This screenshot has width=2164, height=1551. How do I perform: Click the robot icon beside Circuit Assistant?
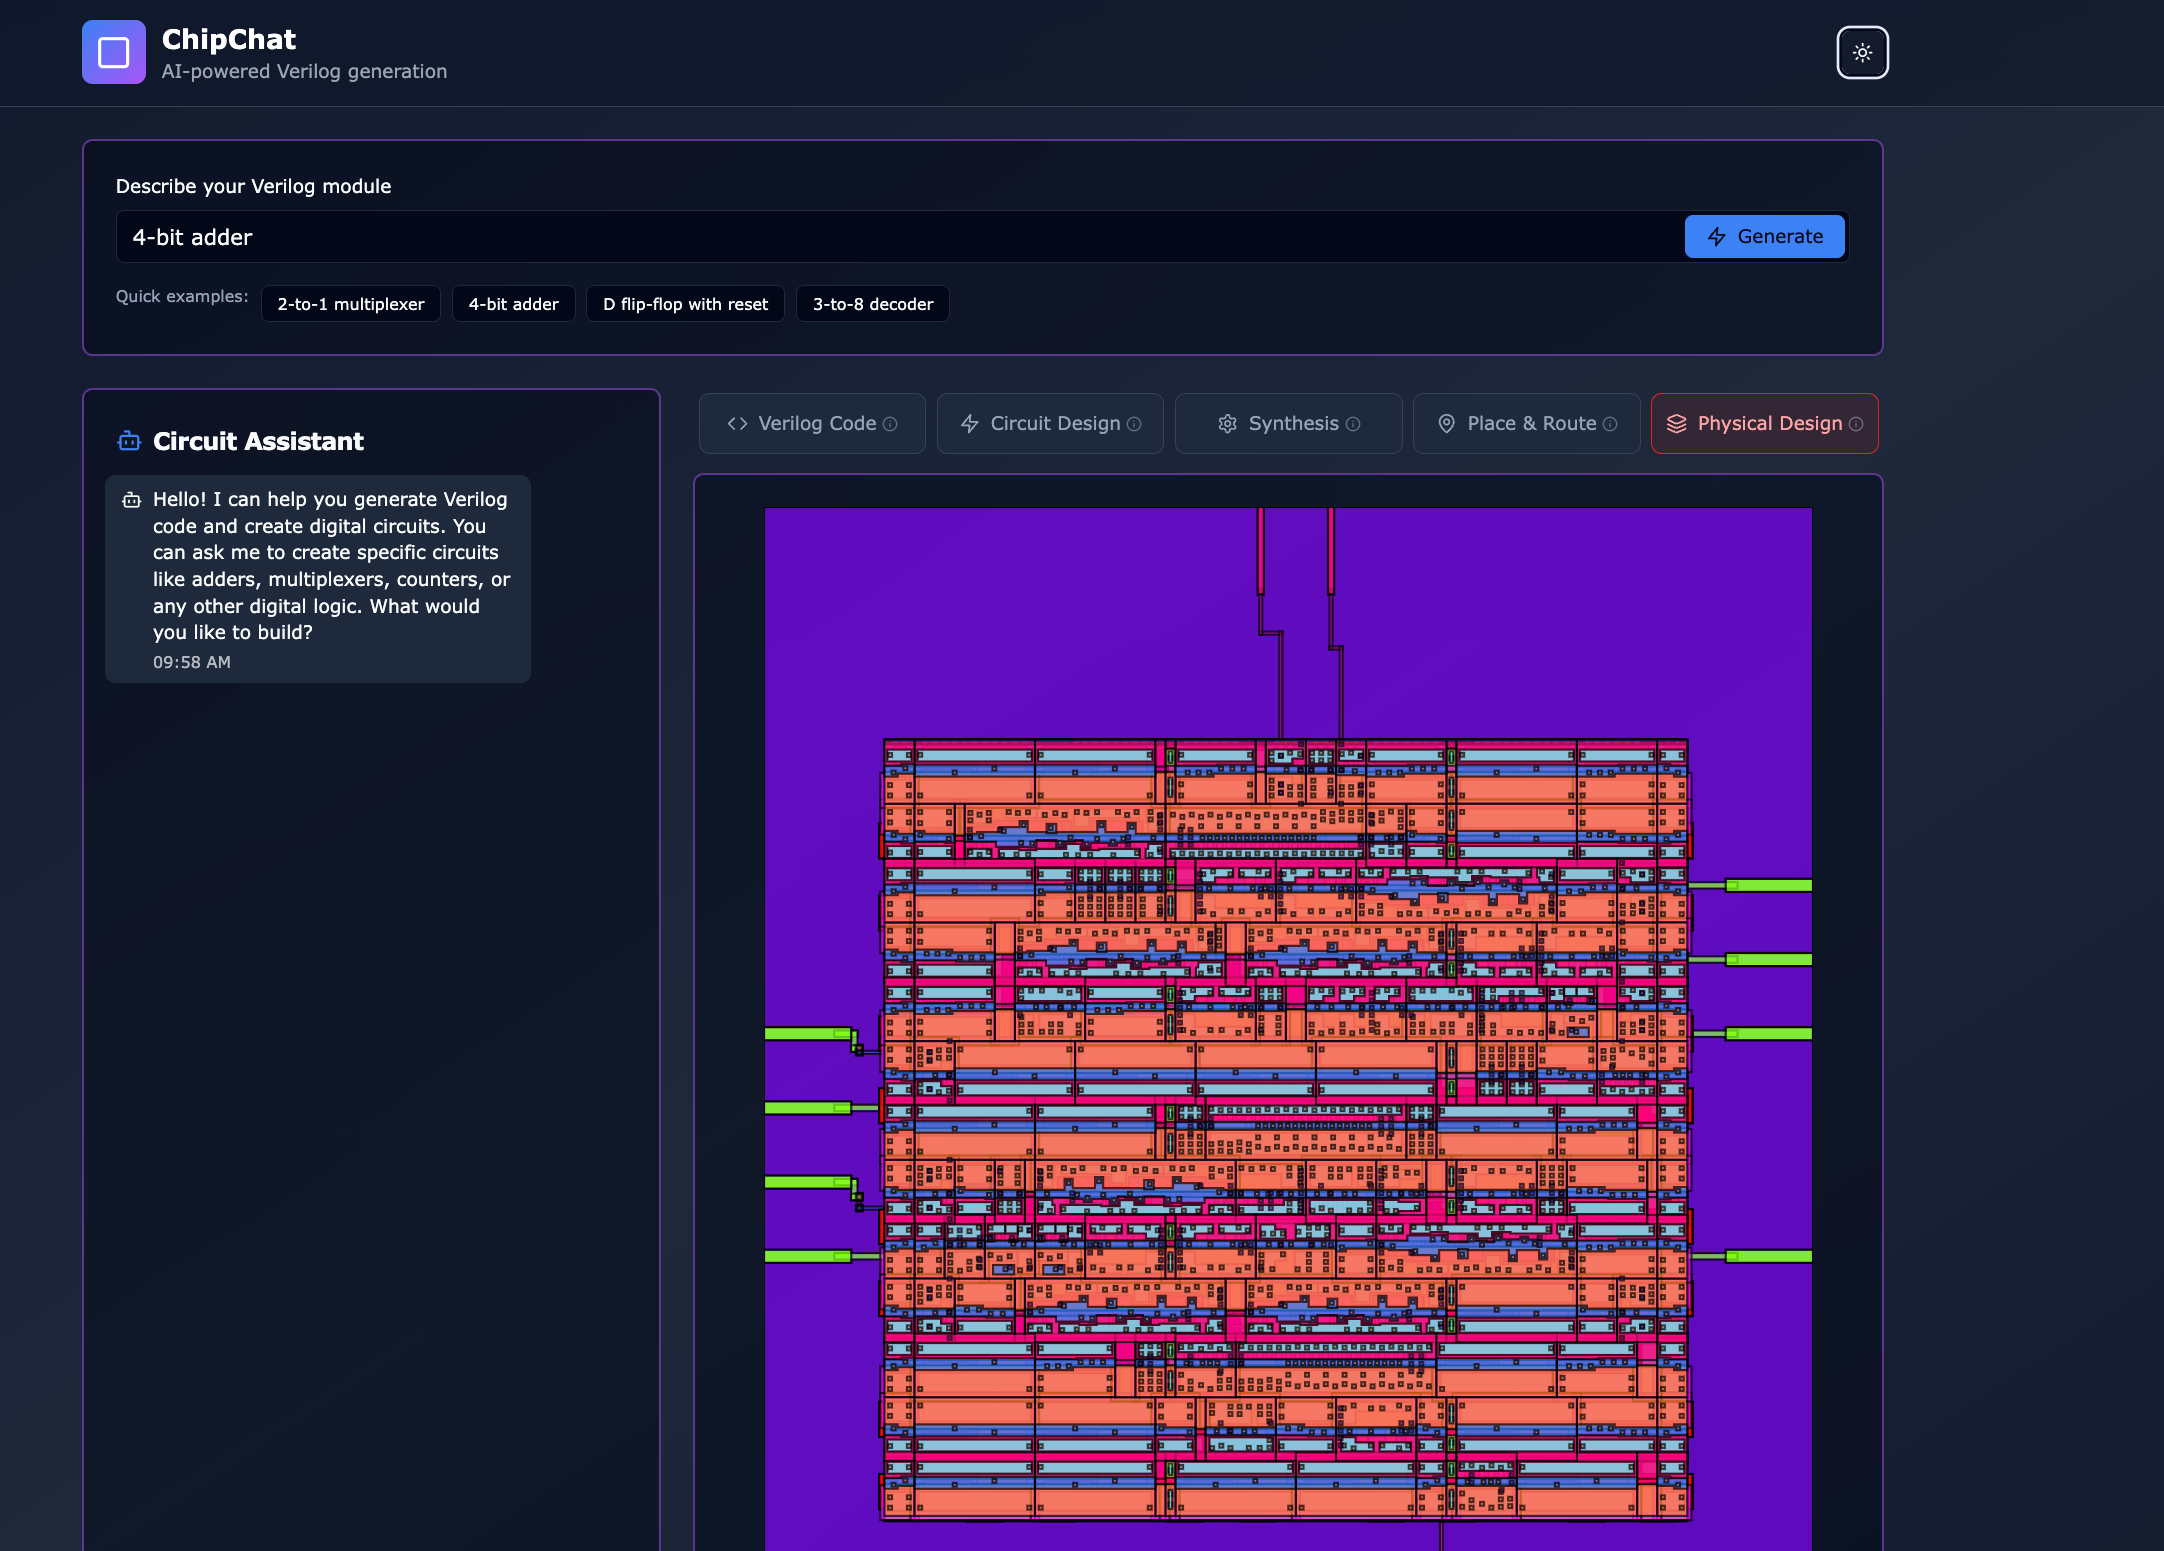coord(129,441)
